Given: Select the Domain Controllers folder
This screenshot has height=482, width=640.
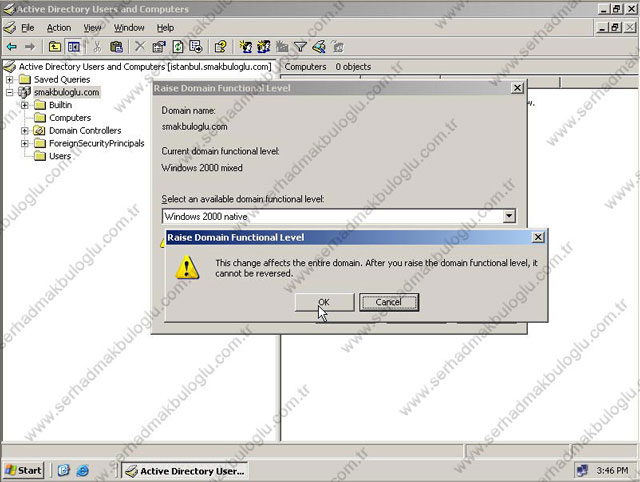Looking at the screenshot, I should 85,131.
